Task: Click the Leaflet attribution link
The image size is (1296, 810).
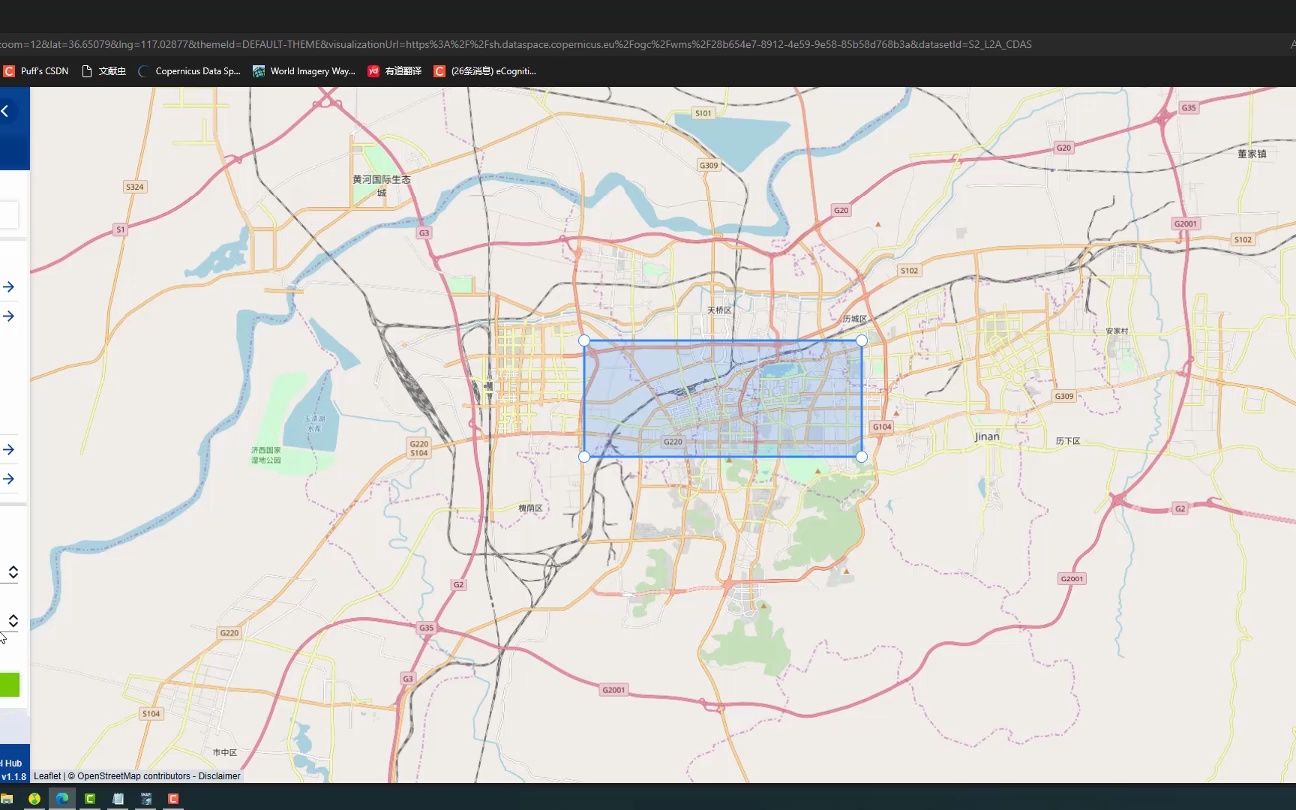Action: [47, 776]
